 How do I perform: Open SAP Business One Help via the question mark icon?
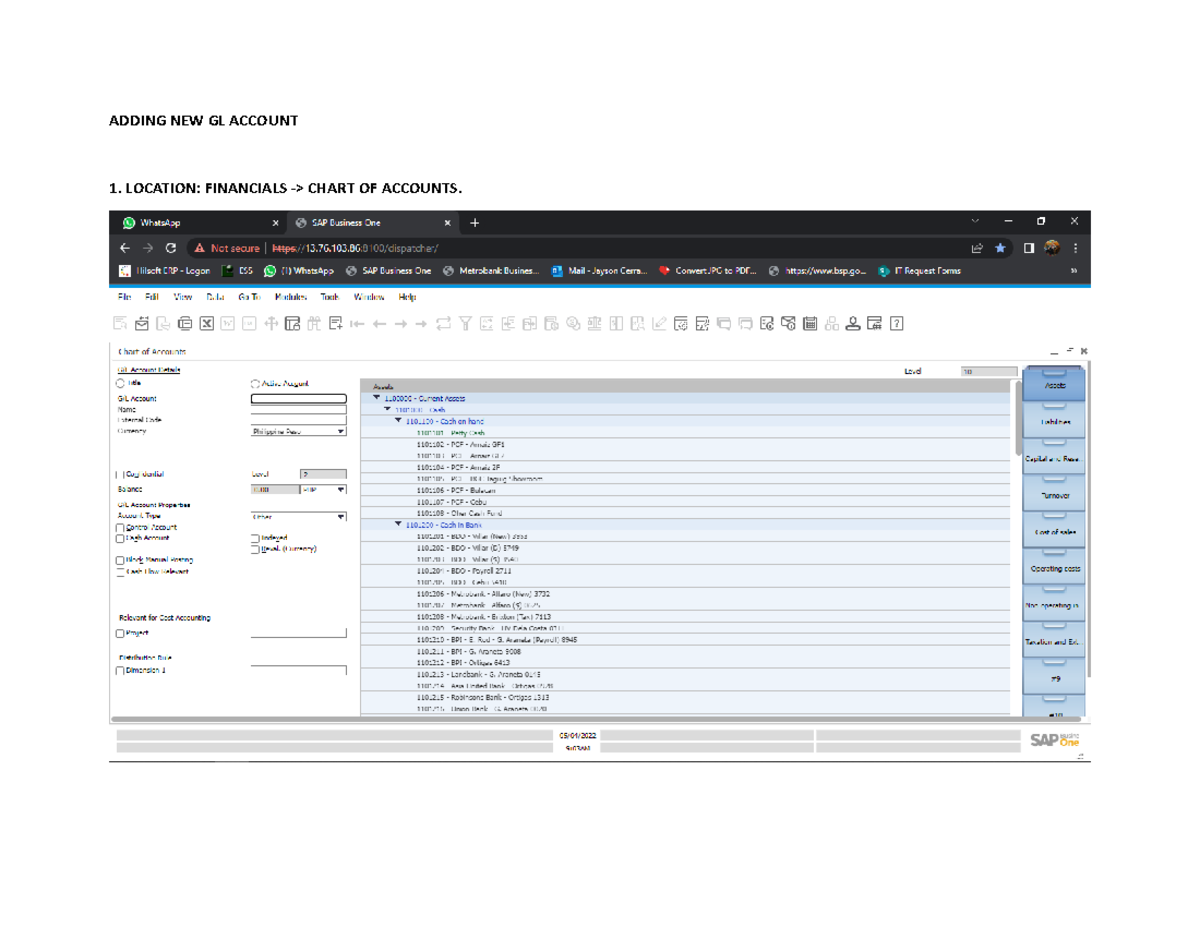pos(897,322)
